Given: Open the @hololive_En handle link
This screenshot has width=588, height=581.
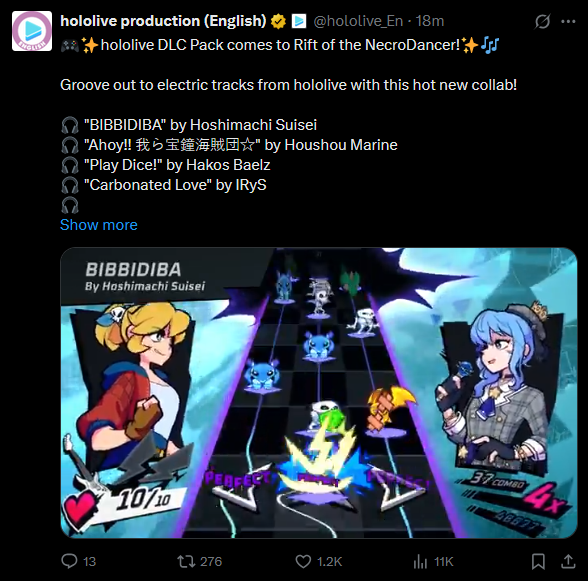Looking at the screenshot, I should pyautogui.click(x=358, y=21).
